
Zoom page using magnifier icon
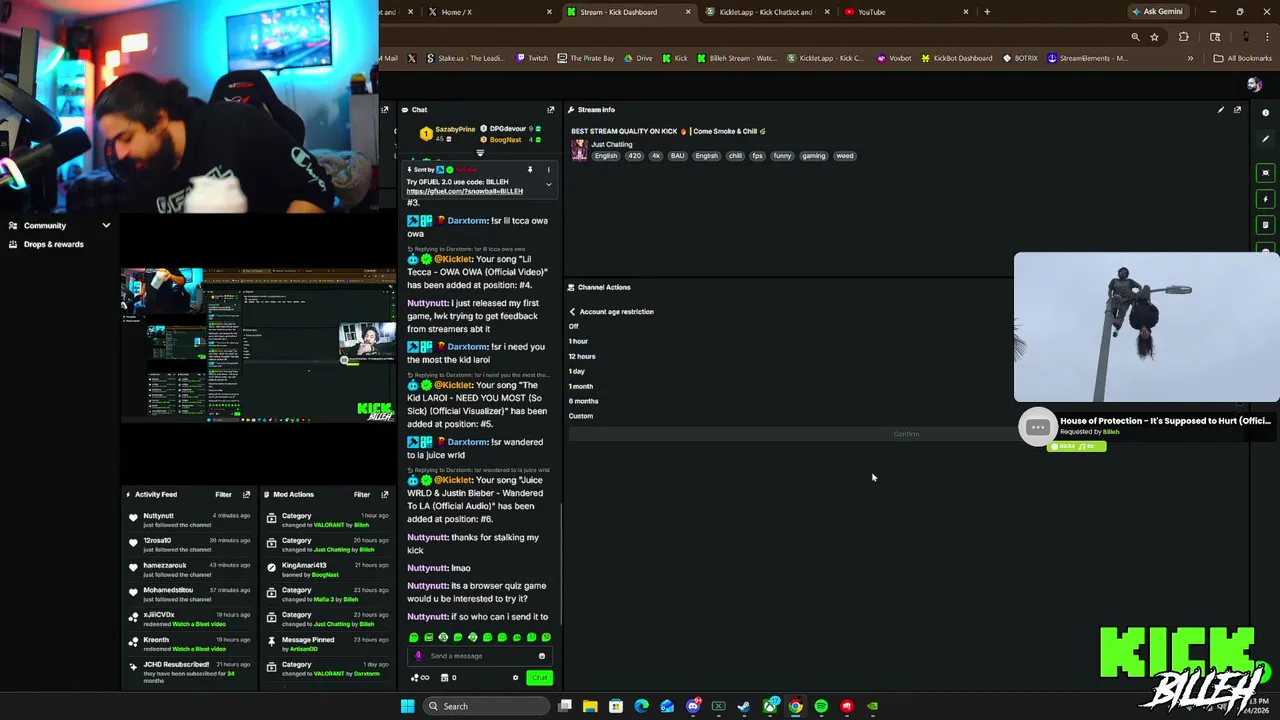(1135, 37)
